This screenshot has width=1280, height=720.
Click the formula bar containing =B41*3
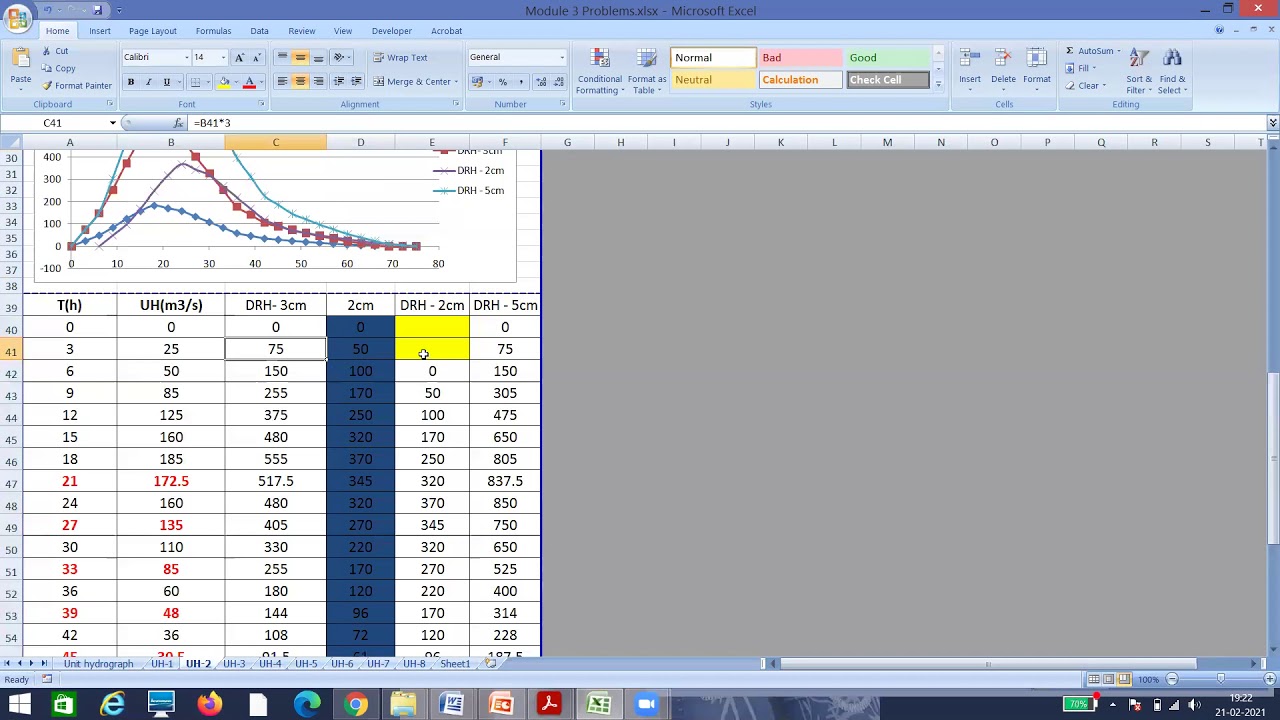(x=728, y=123)
